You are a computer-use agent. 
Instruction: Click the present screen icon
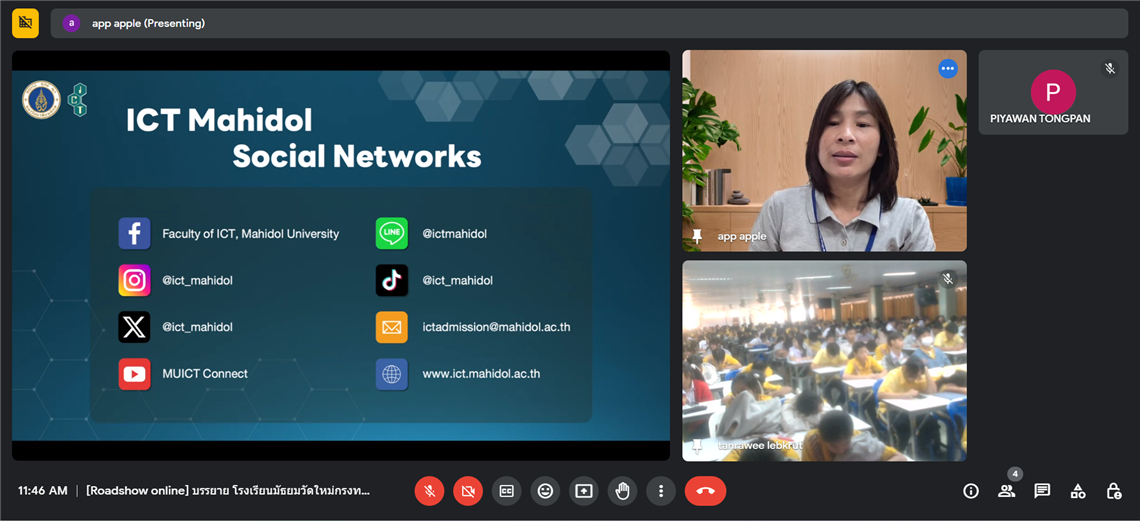584,491
